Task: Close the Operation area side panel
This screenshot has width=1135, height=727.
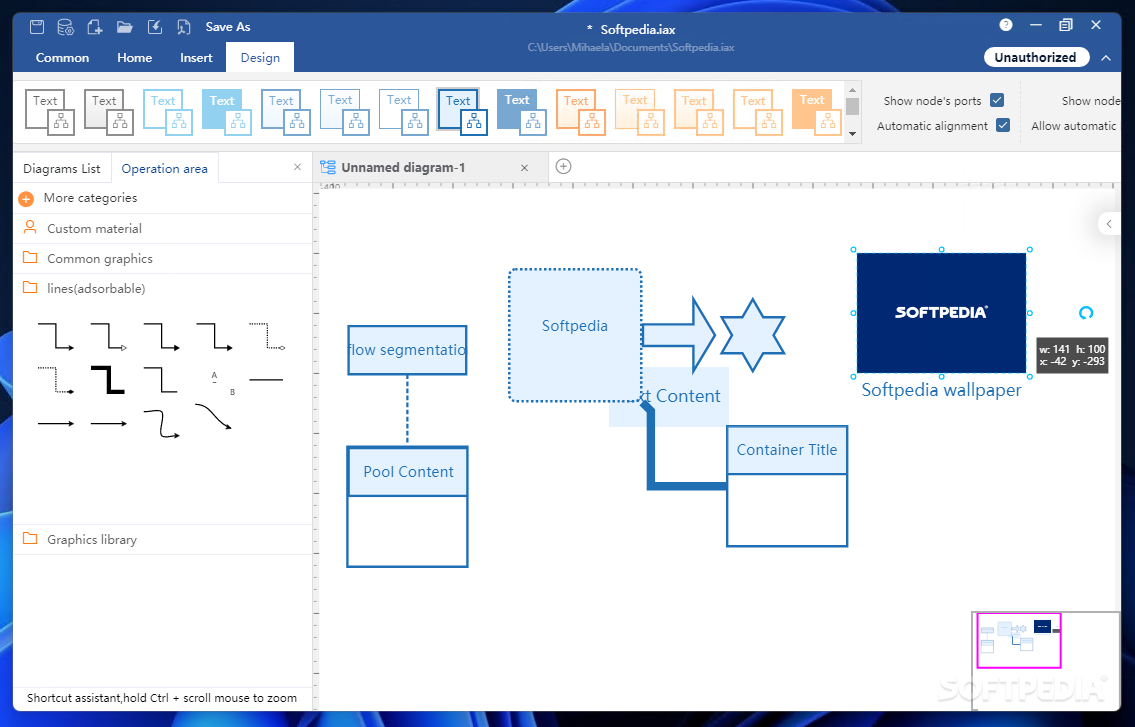Action: tap(297, 167)
